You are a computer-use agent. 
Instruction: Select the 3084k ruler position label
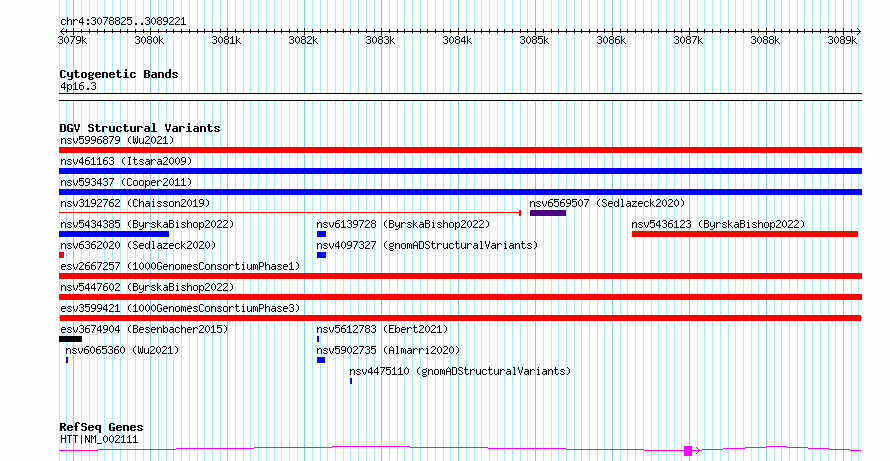[x=457, y=40]
